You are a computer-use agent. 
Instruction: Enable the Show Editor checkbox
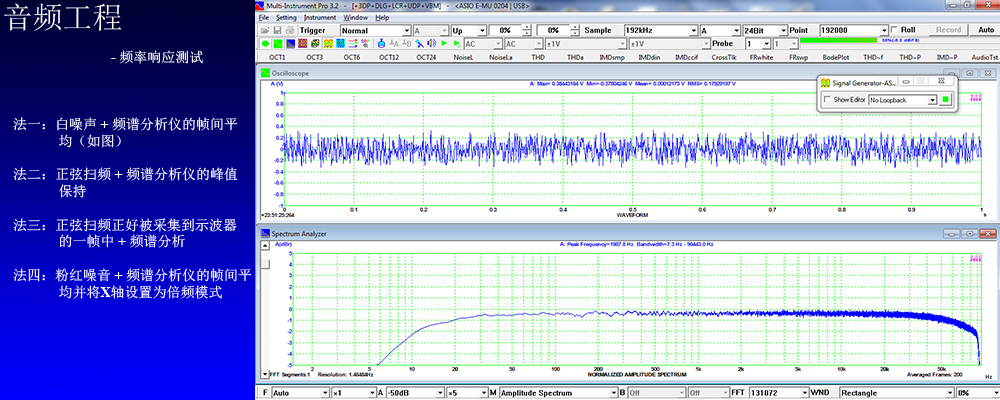[827, 100]
